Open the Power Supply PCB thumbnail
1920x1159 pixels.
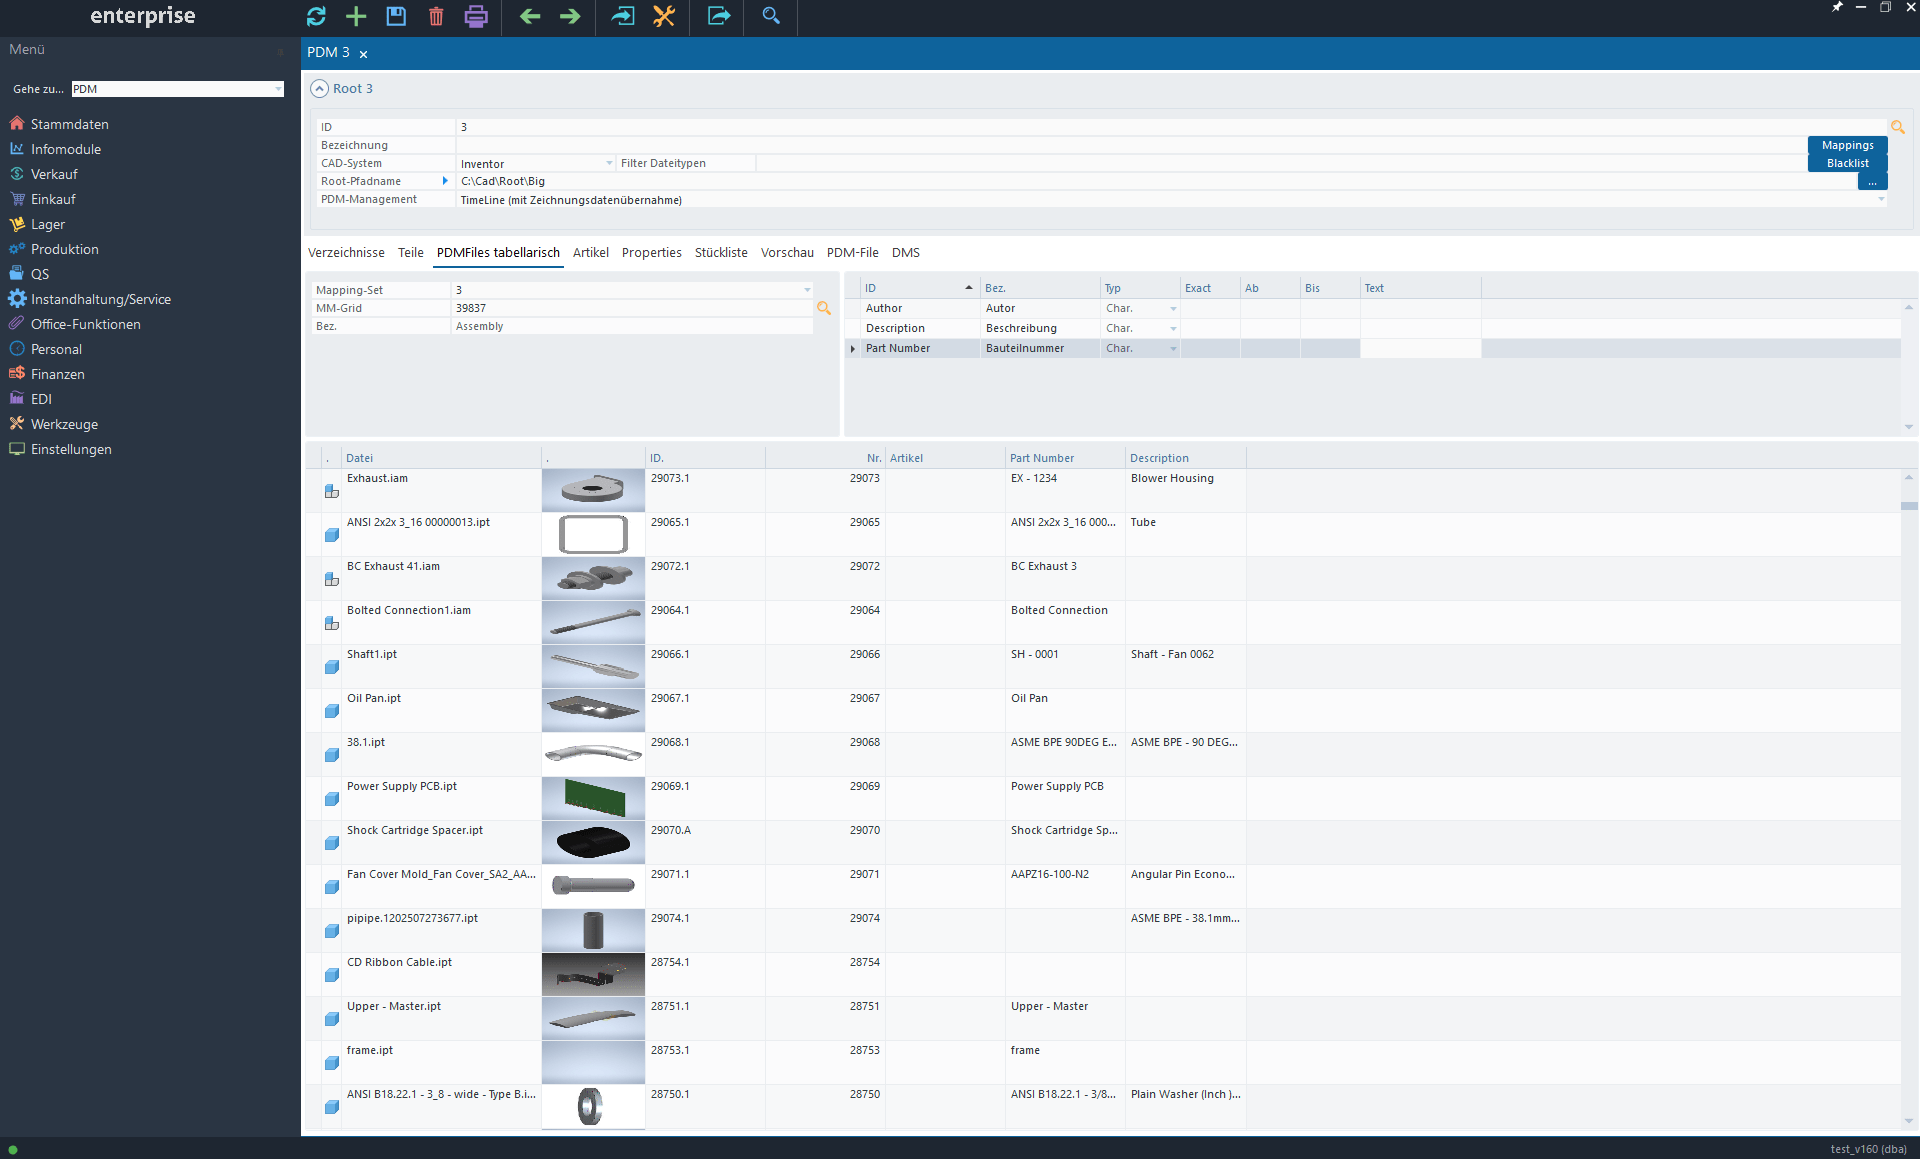[593, 798]
